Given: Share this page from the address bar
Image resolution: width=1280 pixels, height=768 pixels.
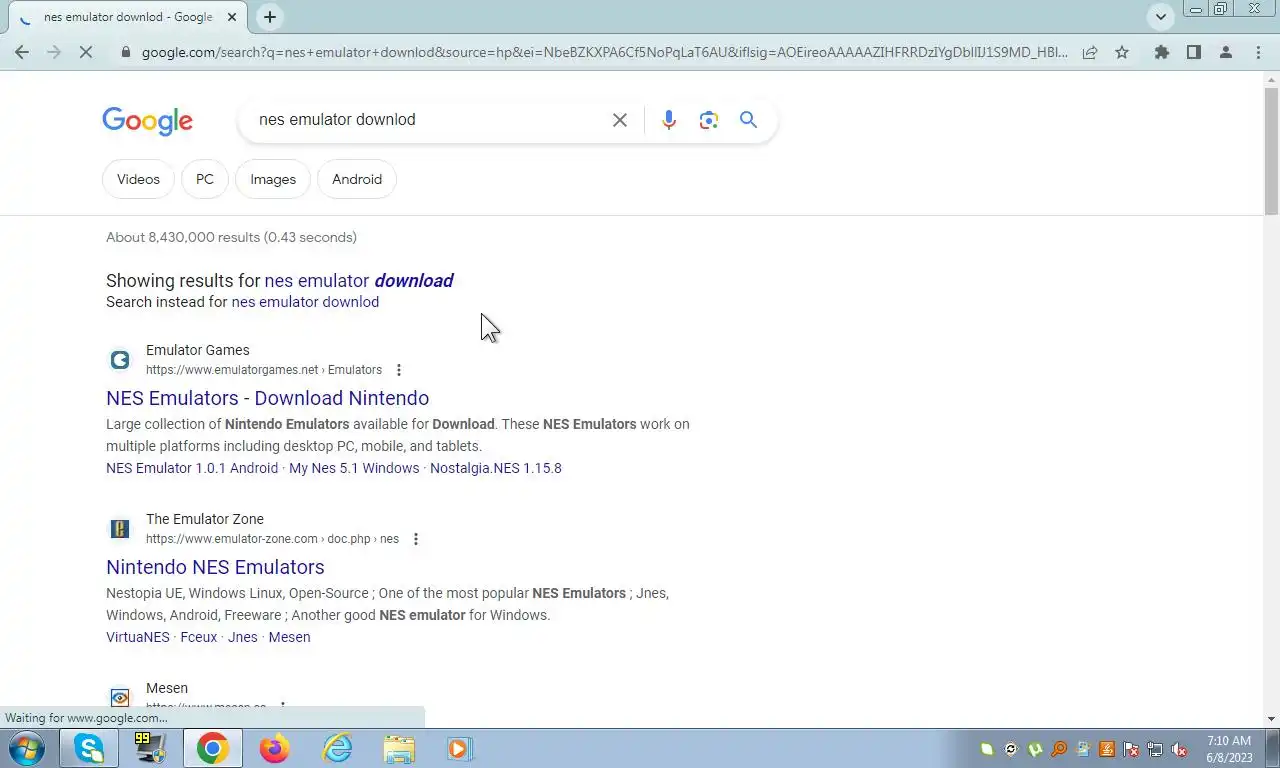Looking at the screenshot, I should click(x=1090, y=52).
